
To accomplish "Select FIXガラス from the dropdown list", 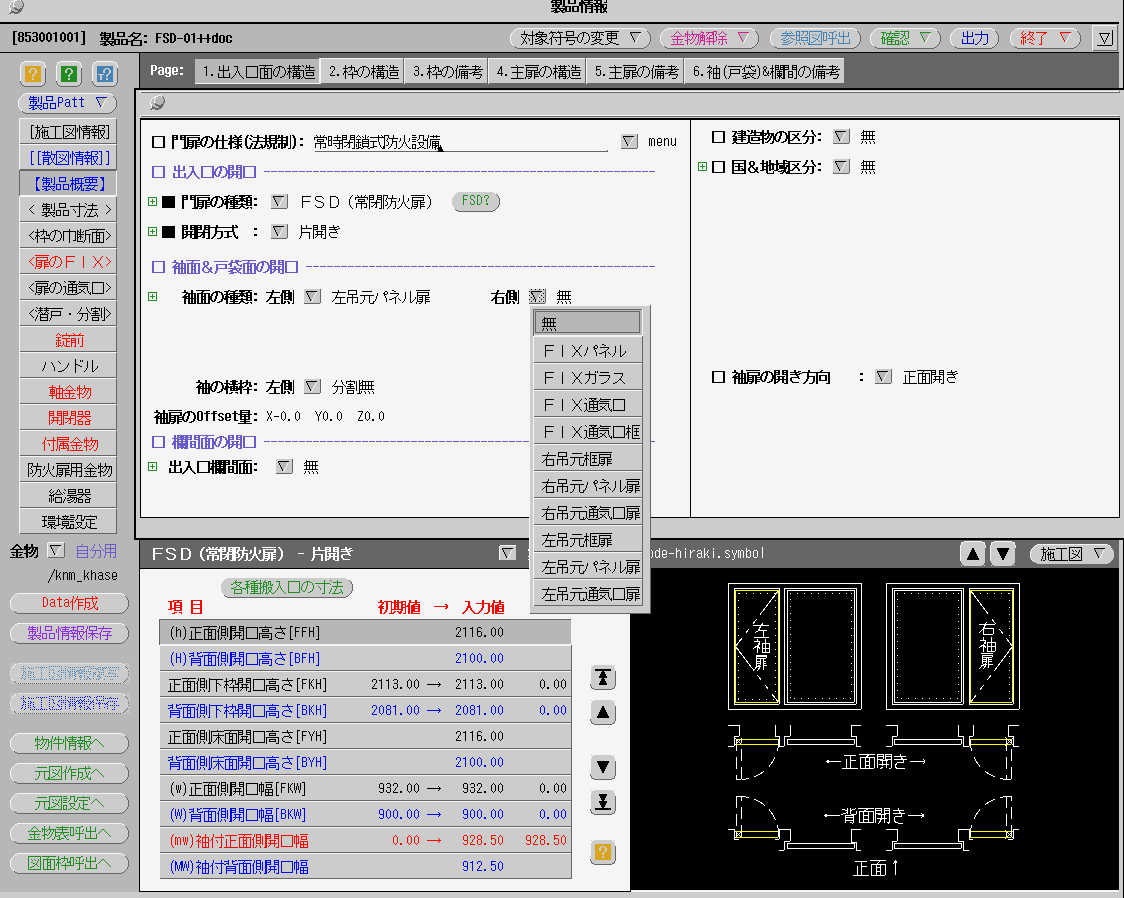I will (588, 378).
